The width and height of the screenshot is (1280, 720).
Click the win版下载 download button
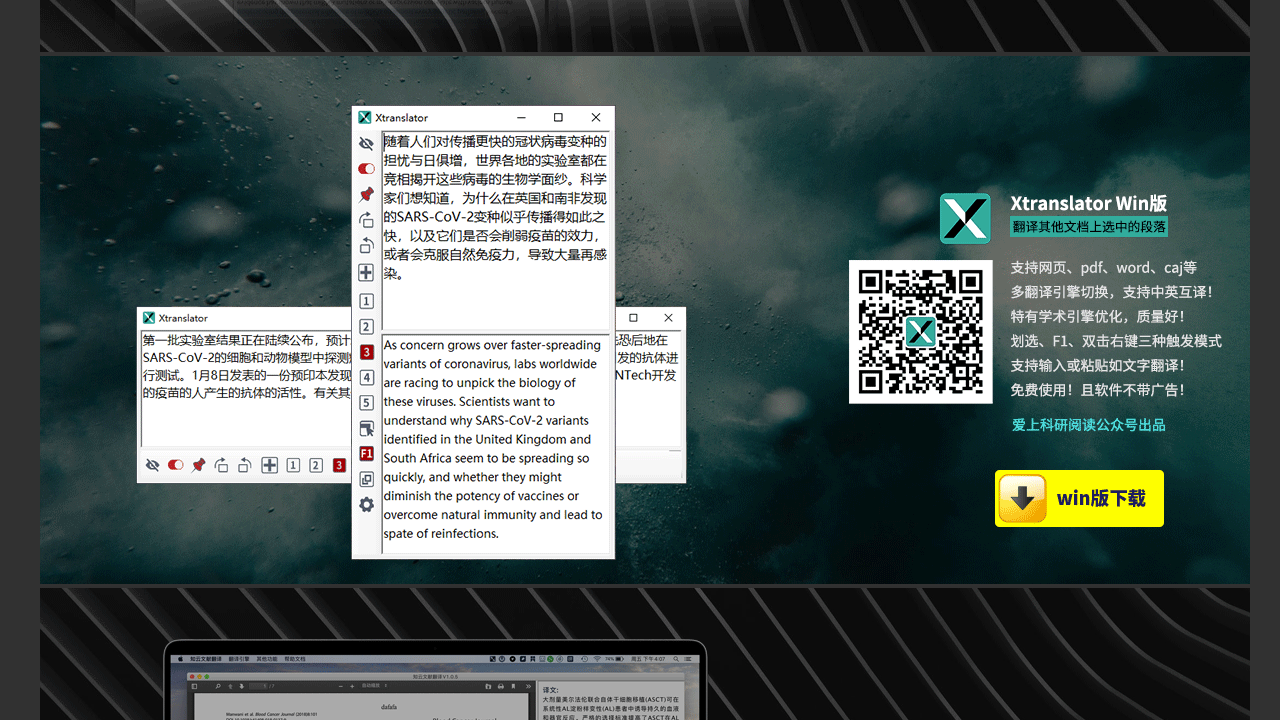(x=1079, y=498)
